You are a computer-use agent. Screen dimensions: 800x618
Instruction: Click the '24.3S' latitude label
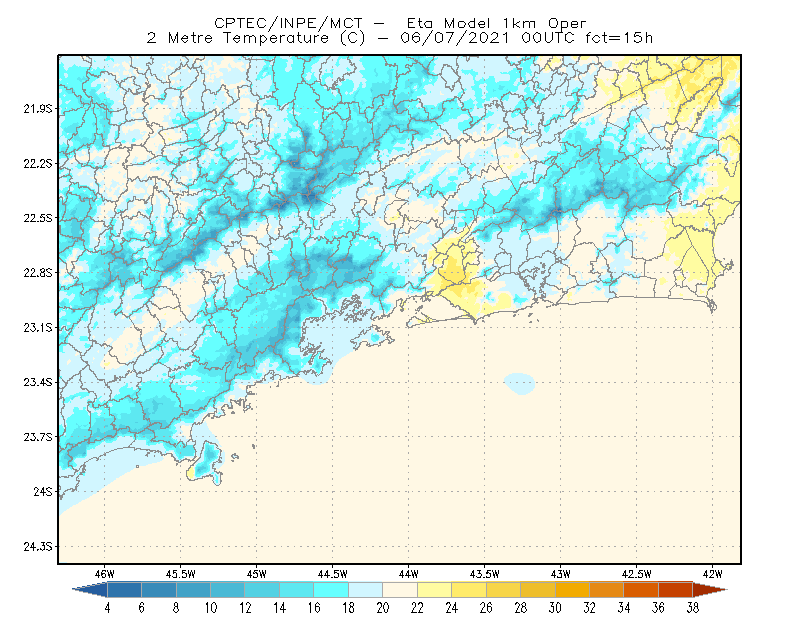coord(38,547)
